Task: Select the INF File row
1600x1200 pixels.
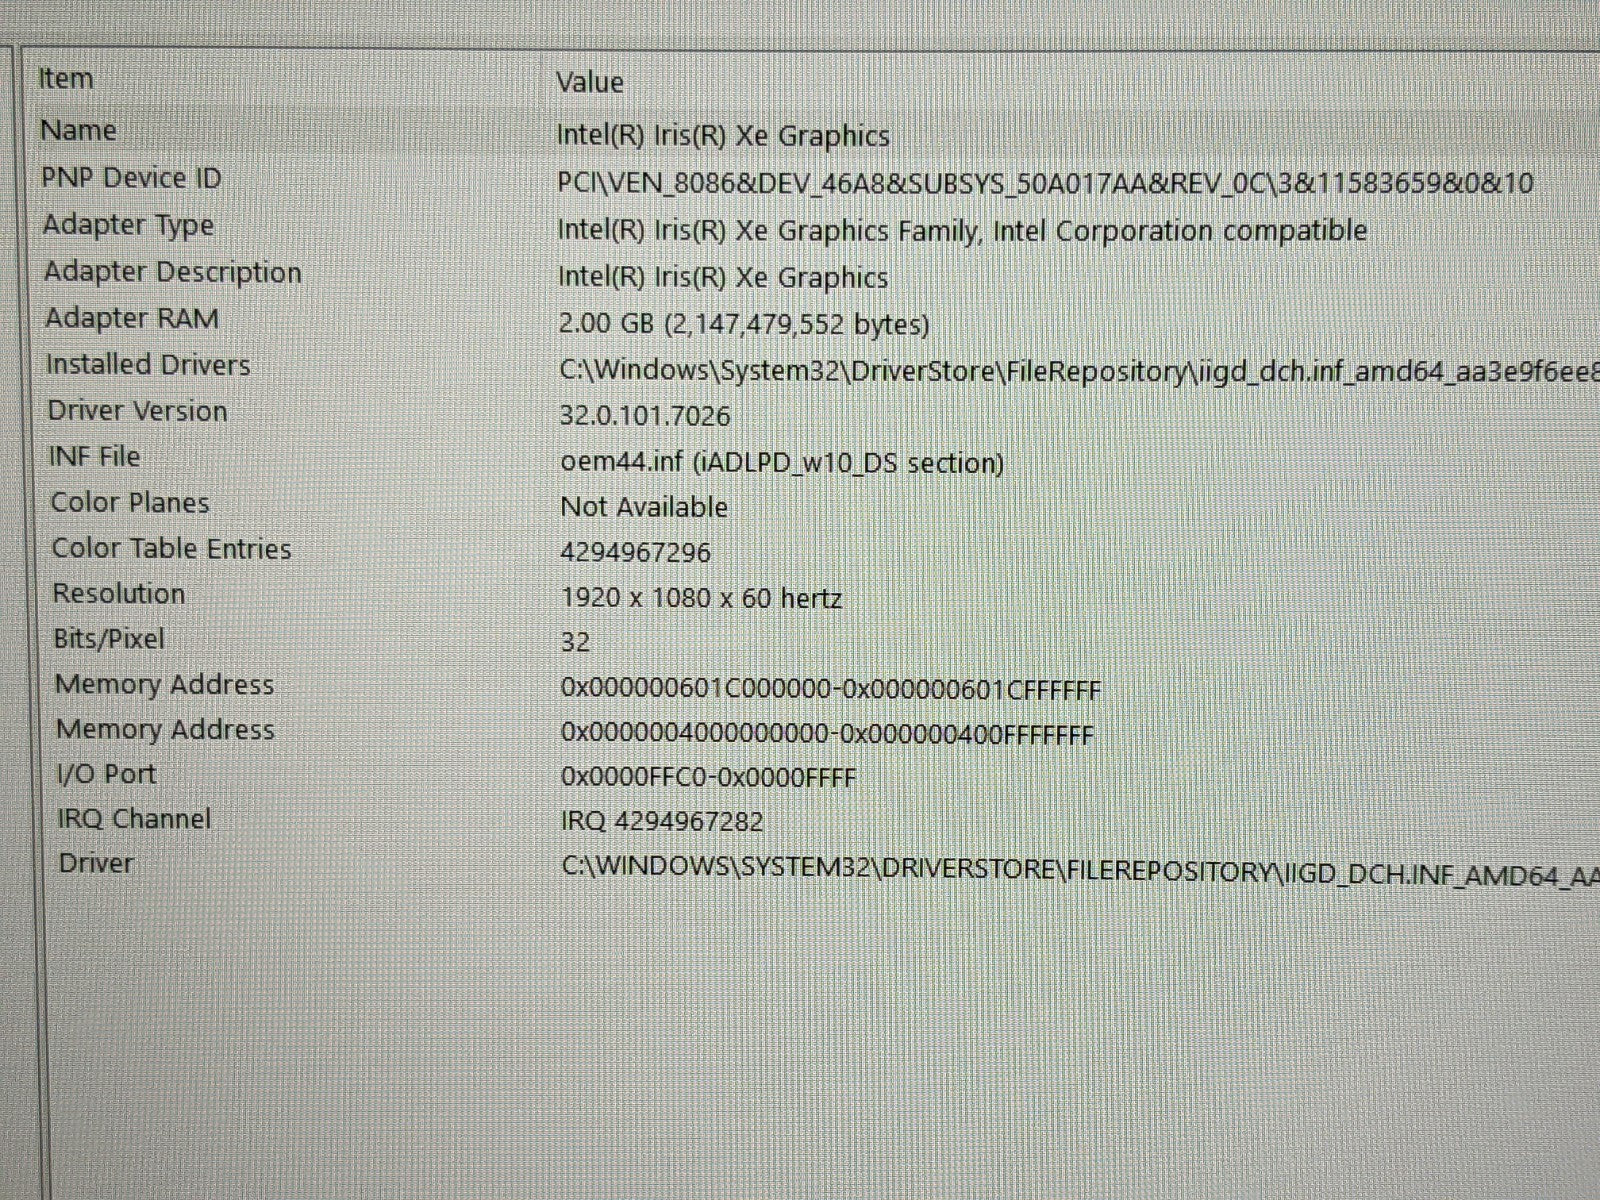Action: pyautogui.click(x=94, y=457)
